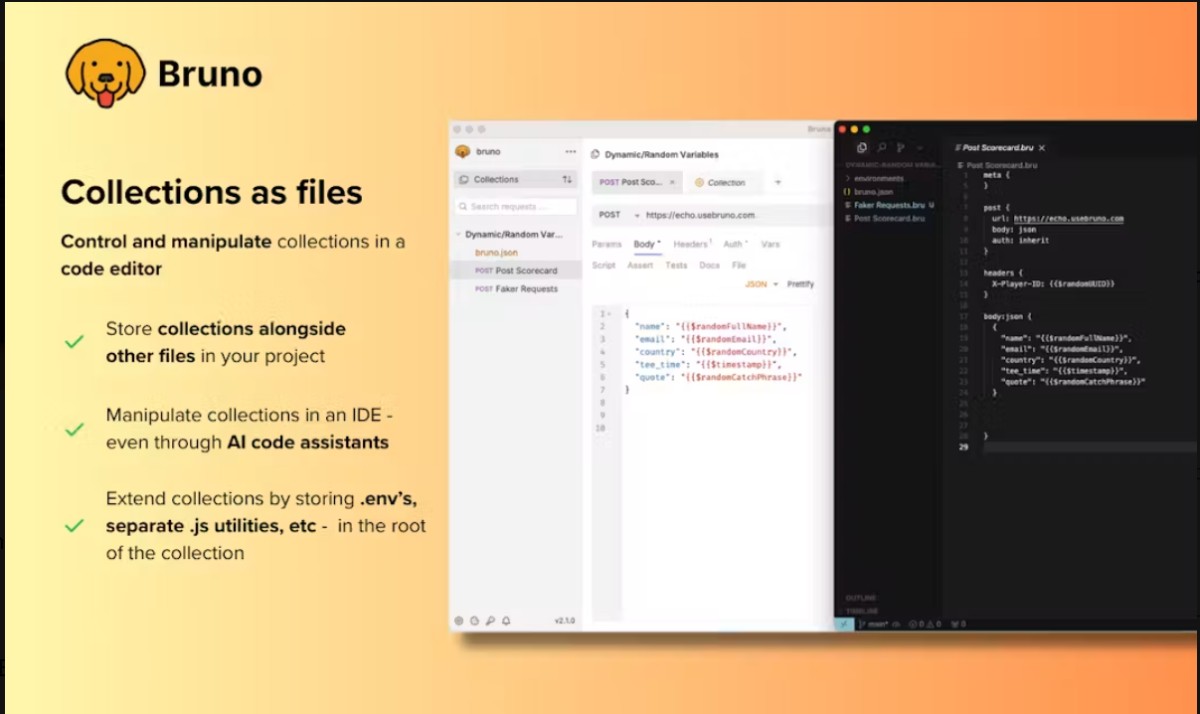Click the wrench-shaped icon in Bruno's footer
The height and width of the screenshot is (714, 1200).
point(490,620)
